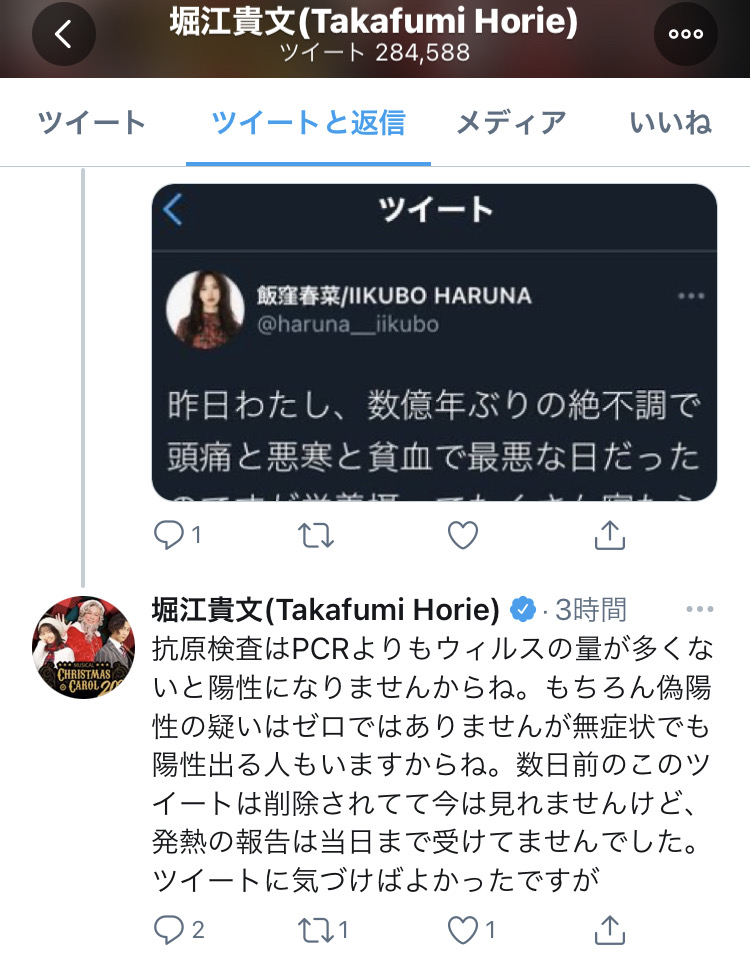Like the upper tweet with screenshot
This screenshot has width=750, height=963.
point(463,535)
